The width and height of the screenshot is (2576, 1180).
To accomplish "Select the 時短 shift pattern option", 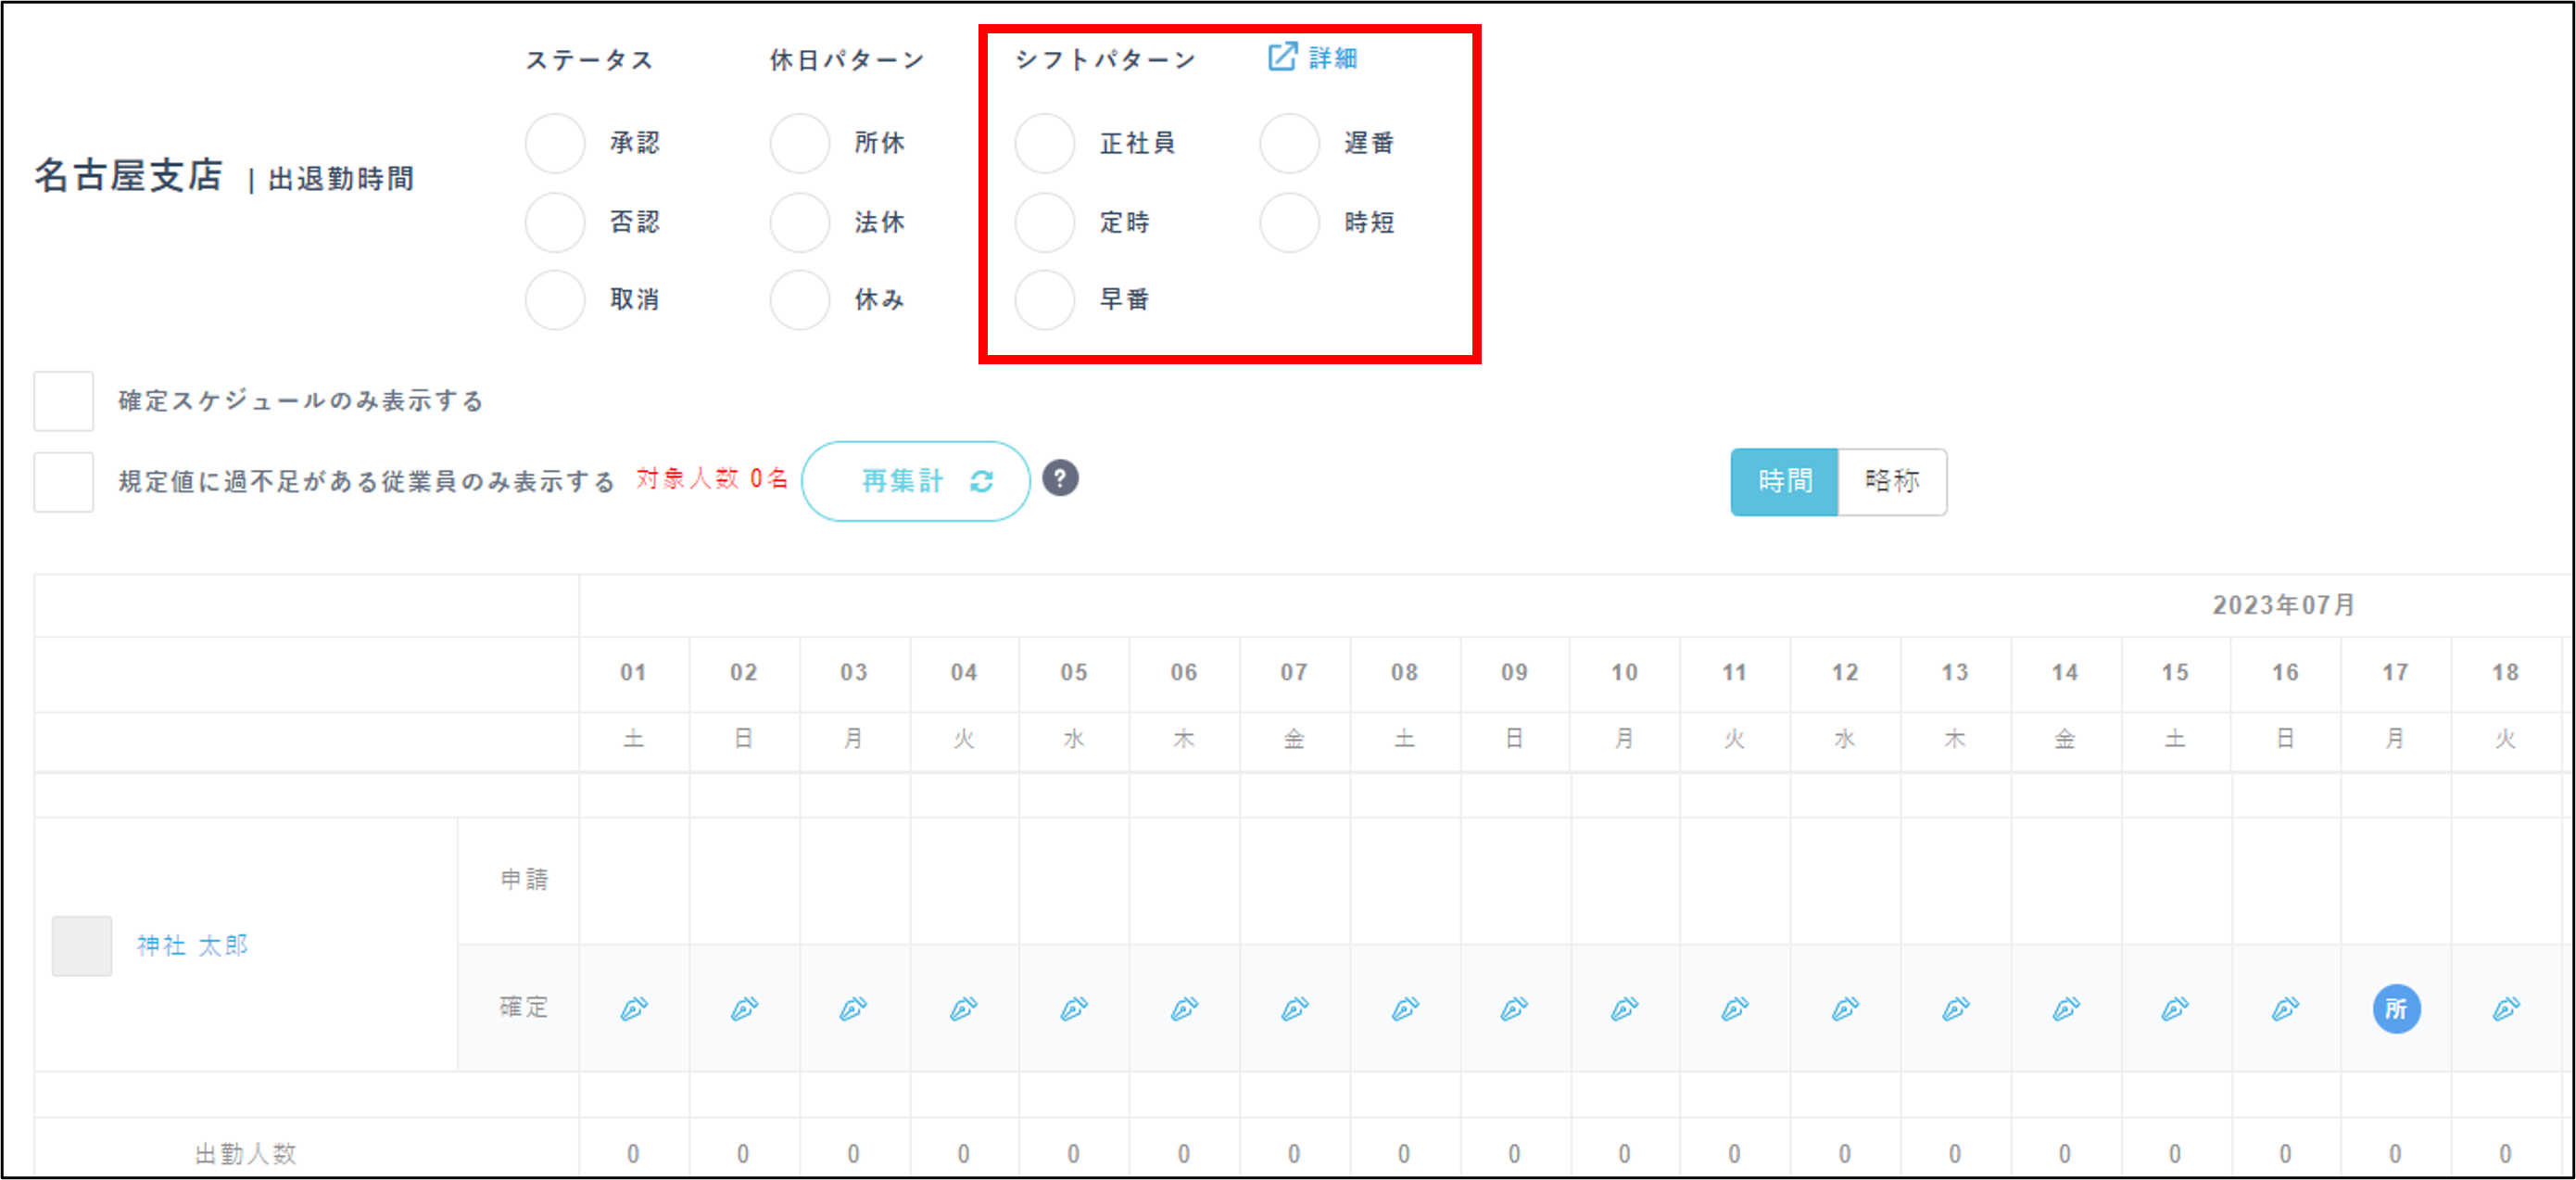I will (1287, 222).
